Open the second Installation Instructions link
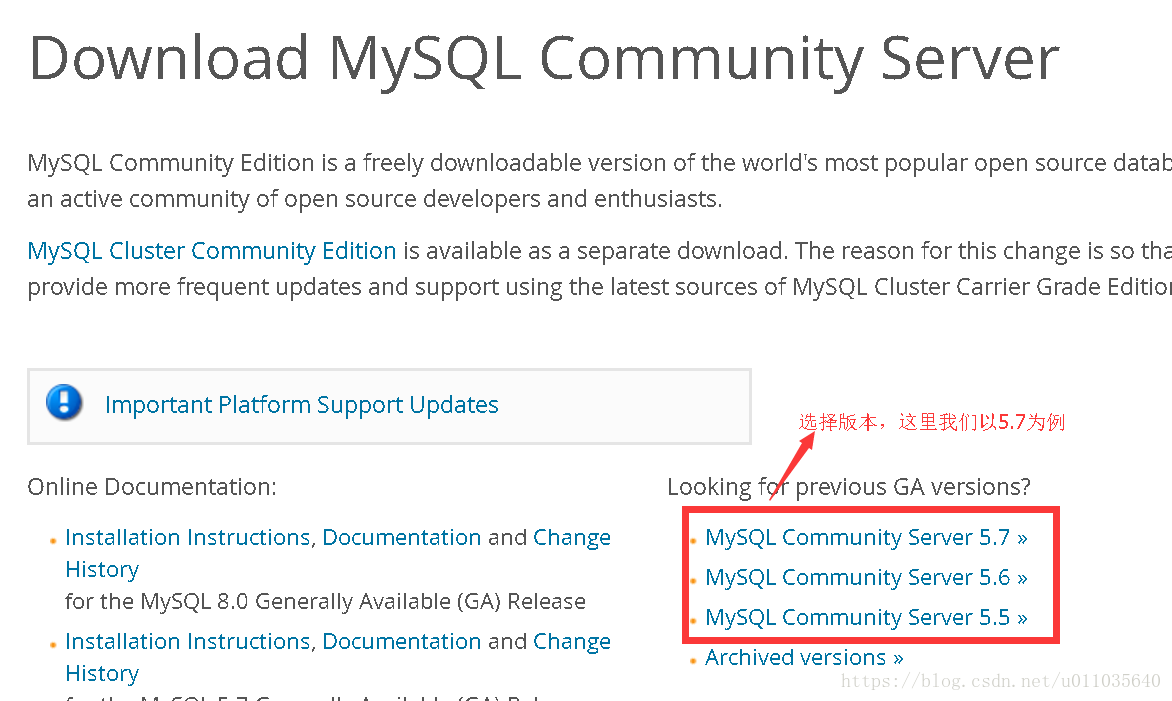1172x701 pixels. click(x=188, y=641)
